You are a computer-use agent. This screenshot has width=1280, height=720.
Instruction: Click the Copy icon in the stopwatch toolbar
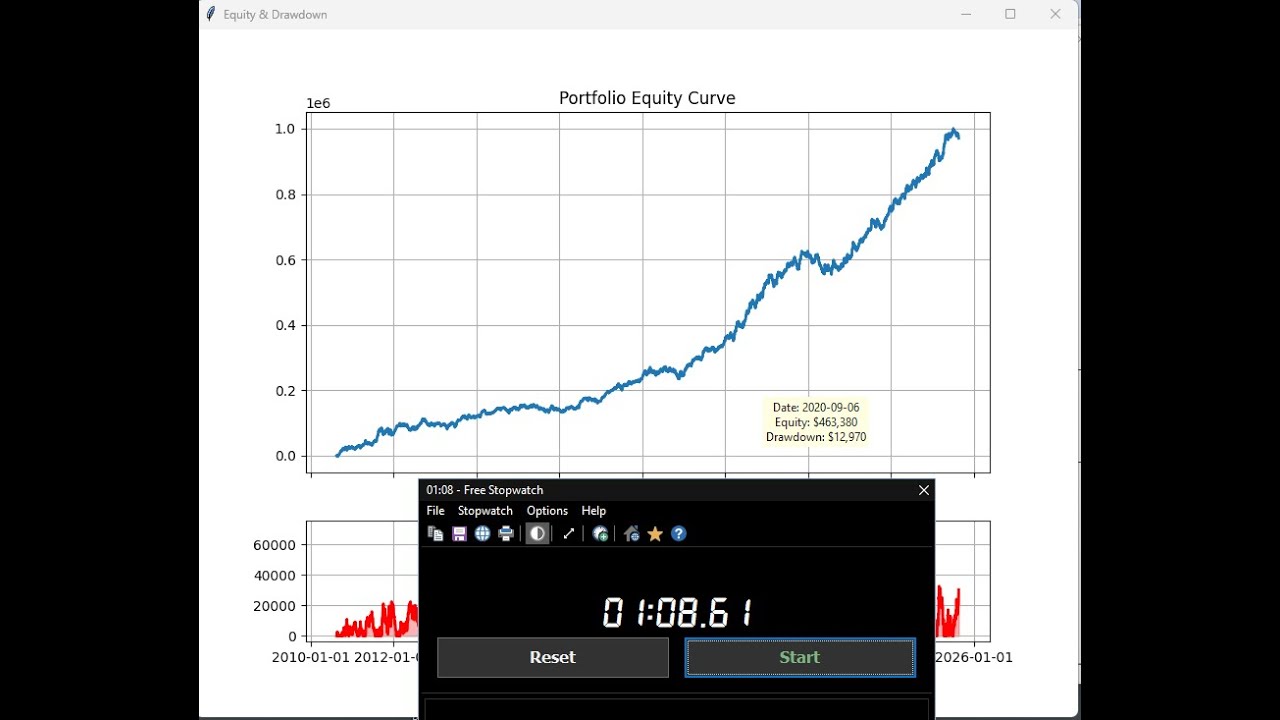coord(435,534)
